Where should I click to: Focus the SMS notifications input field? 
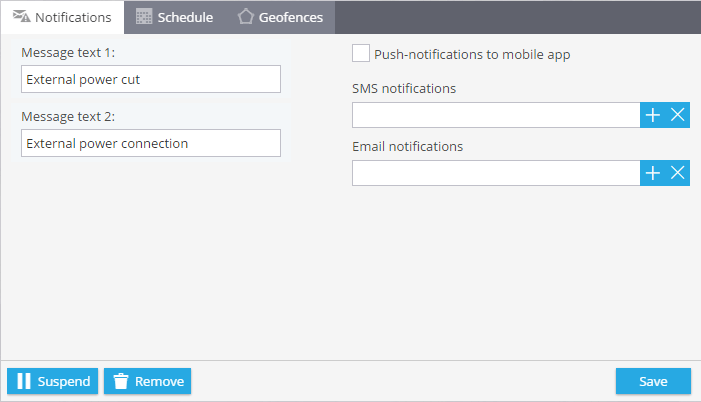tap(496, 115)
